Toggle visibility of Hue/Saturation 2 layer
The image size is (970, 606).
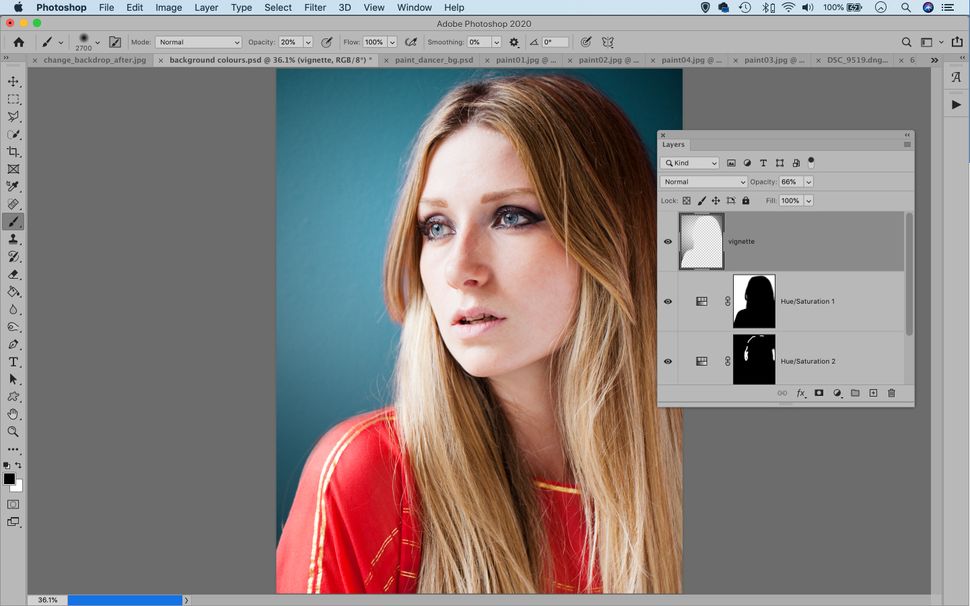(x=668, y=361)
